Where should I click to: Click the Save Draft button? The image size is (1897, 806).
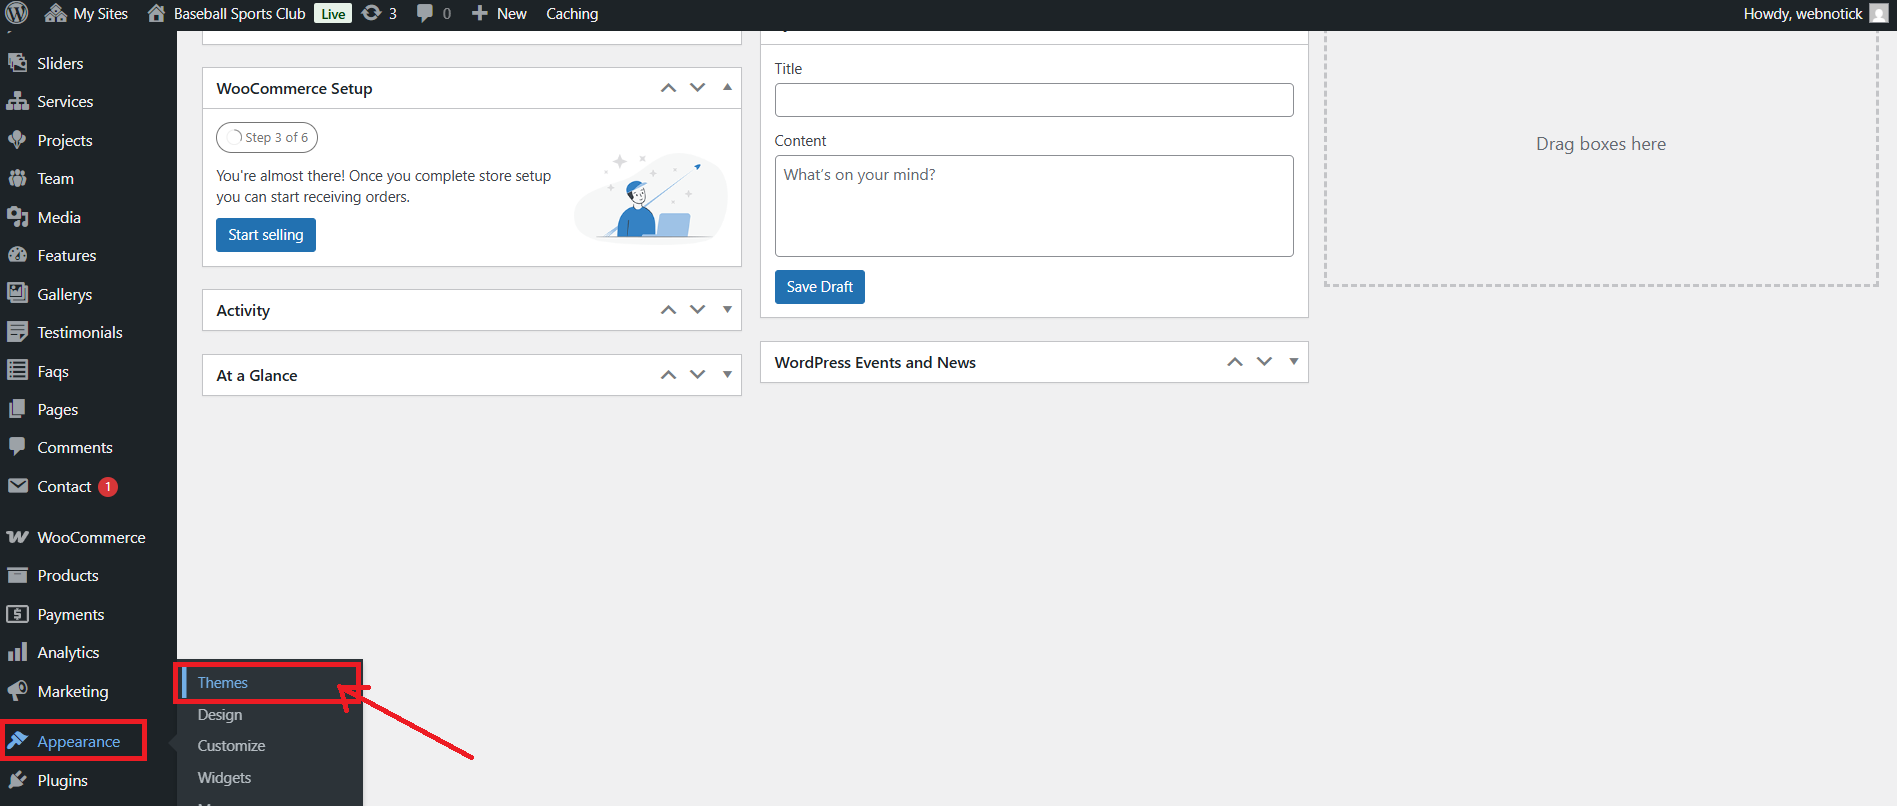point(819,287)
